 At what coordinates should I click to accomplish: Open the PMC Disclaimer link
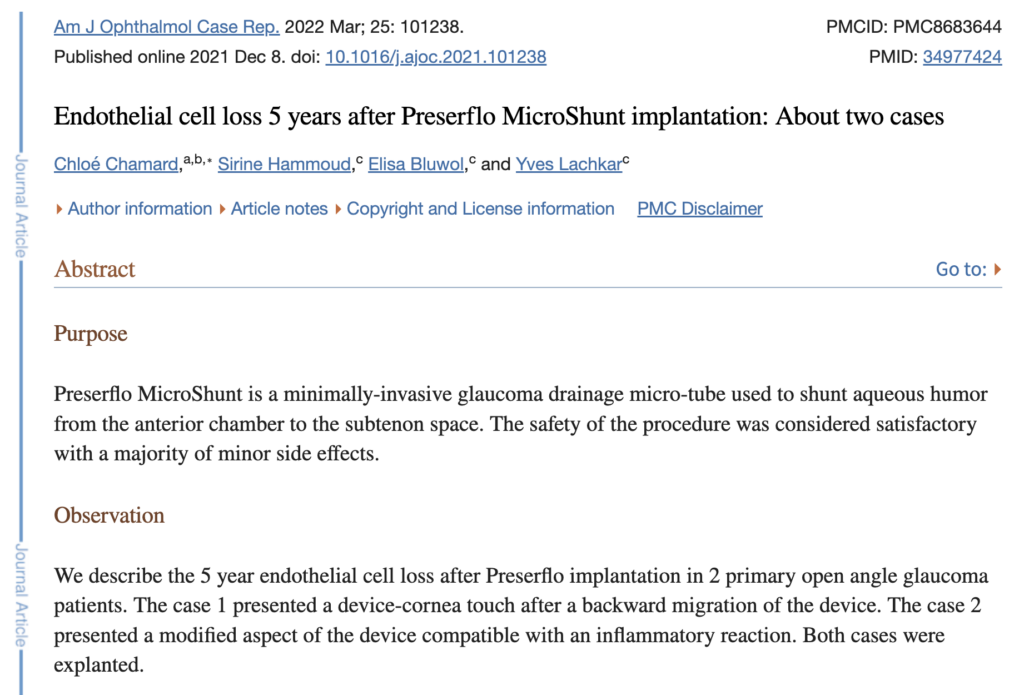(700, 209)
